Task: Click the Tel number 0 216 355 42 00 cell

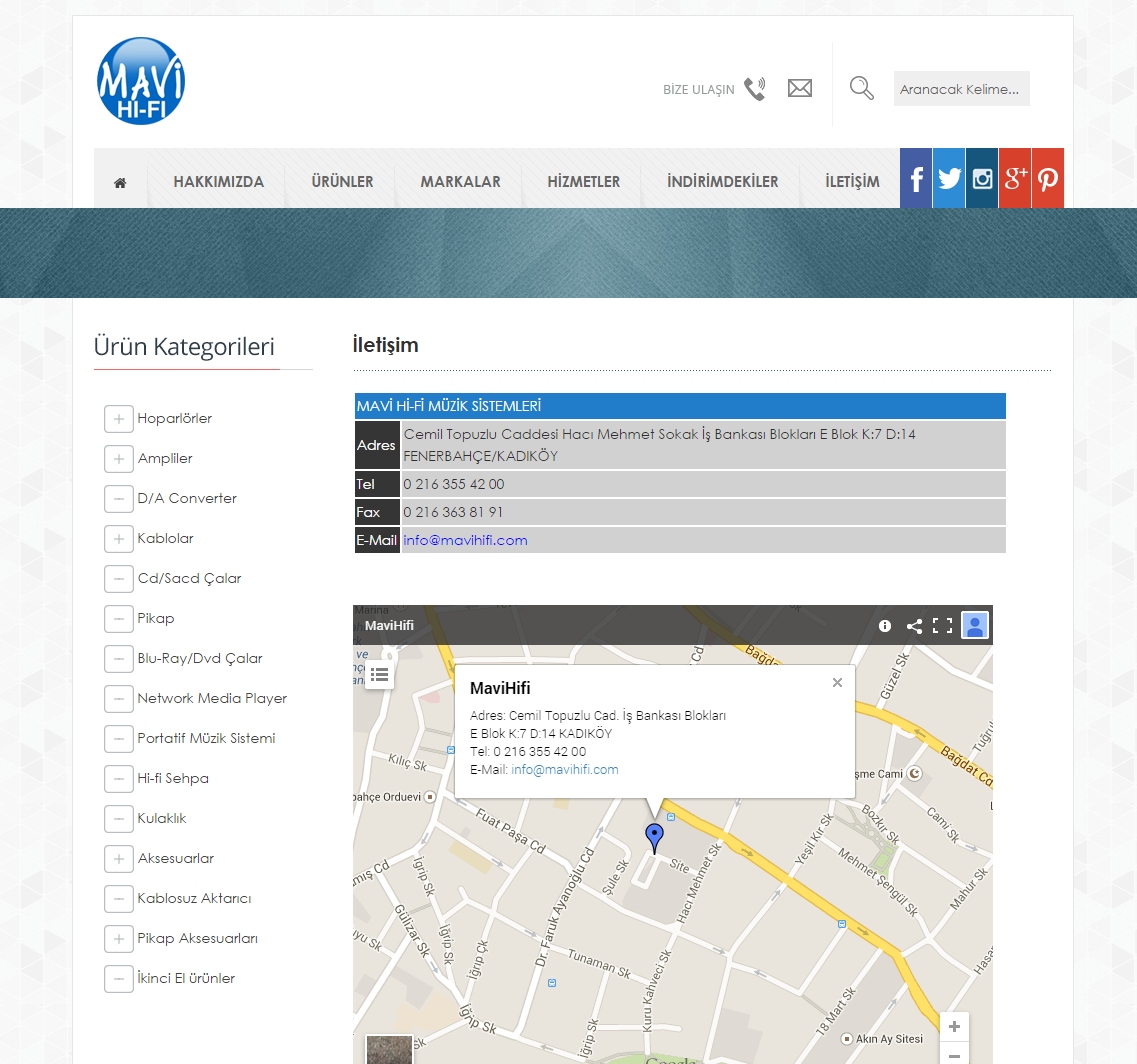Action: pos(703,484)
